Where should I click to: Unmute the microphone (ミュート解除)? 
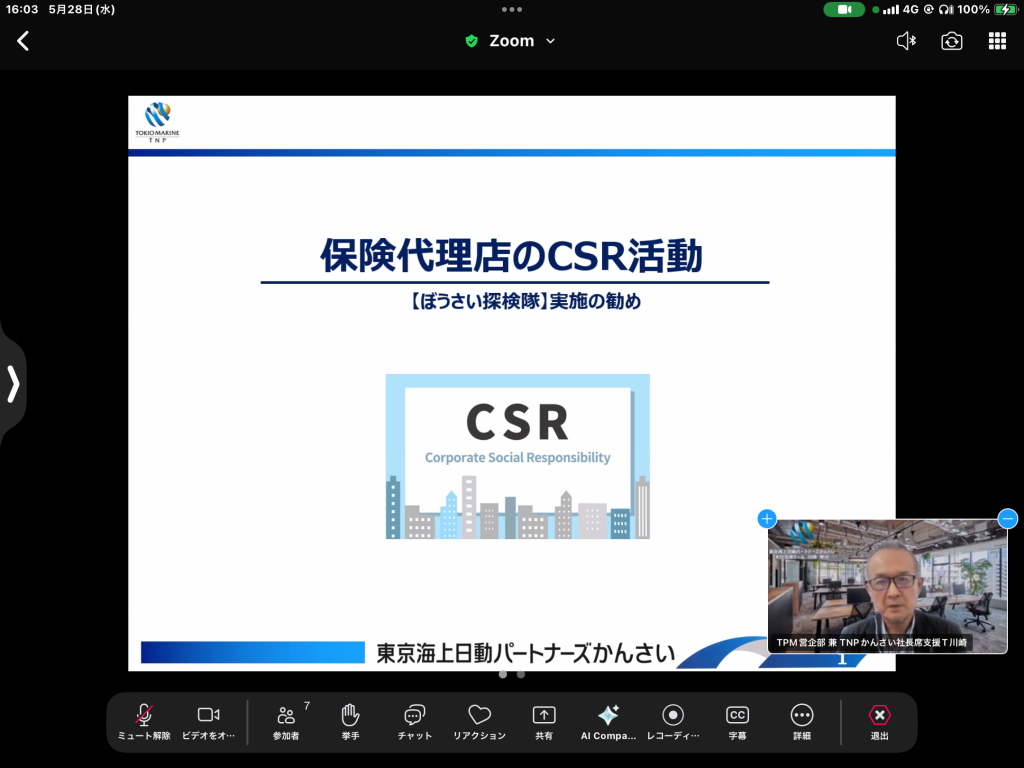point(144,722)
